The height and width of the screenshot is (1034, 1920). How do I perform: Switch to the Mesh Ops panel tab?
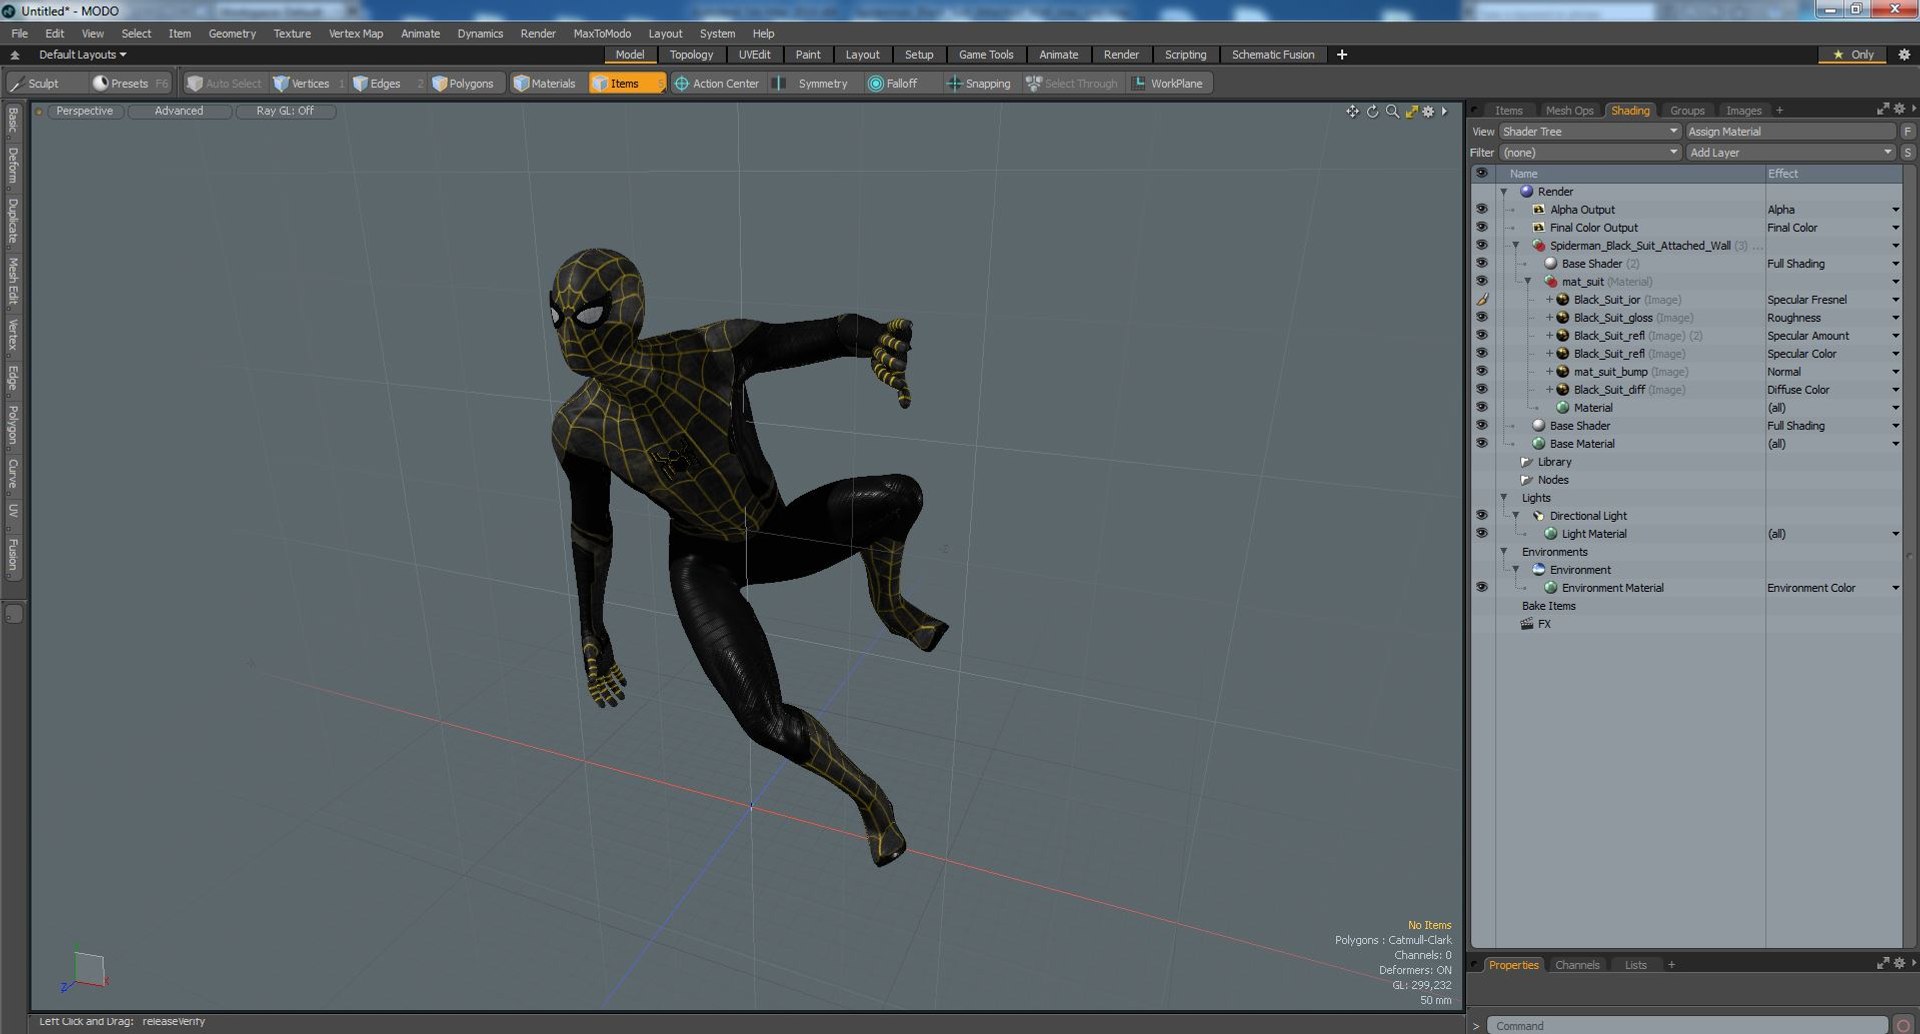click(x=1569, y=110)
